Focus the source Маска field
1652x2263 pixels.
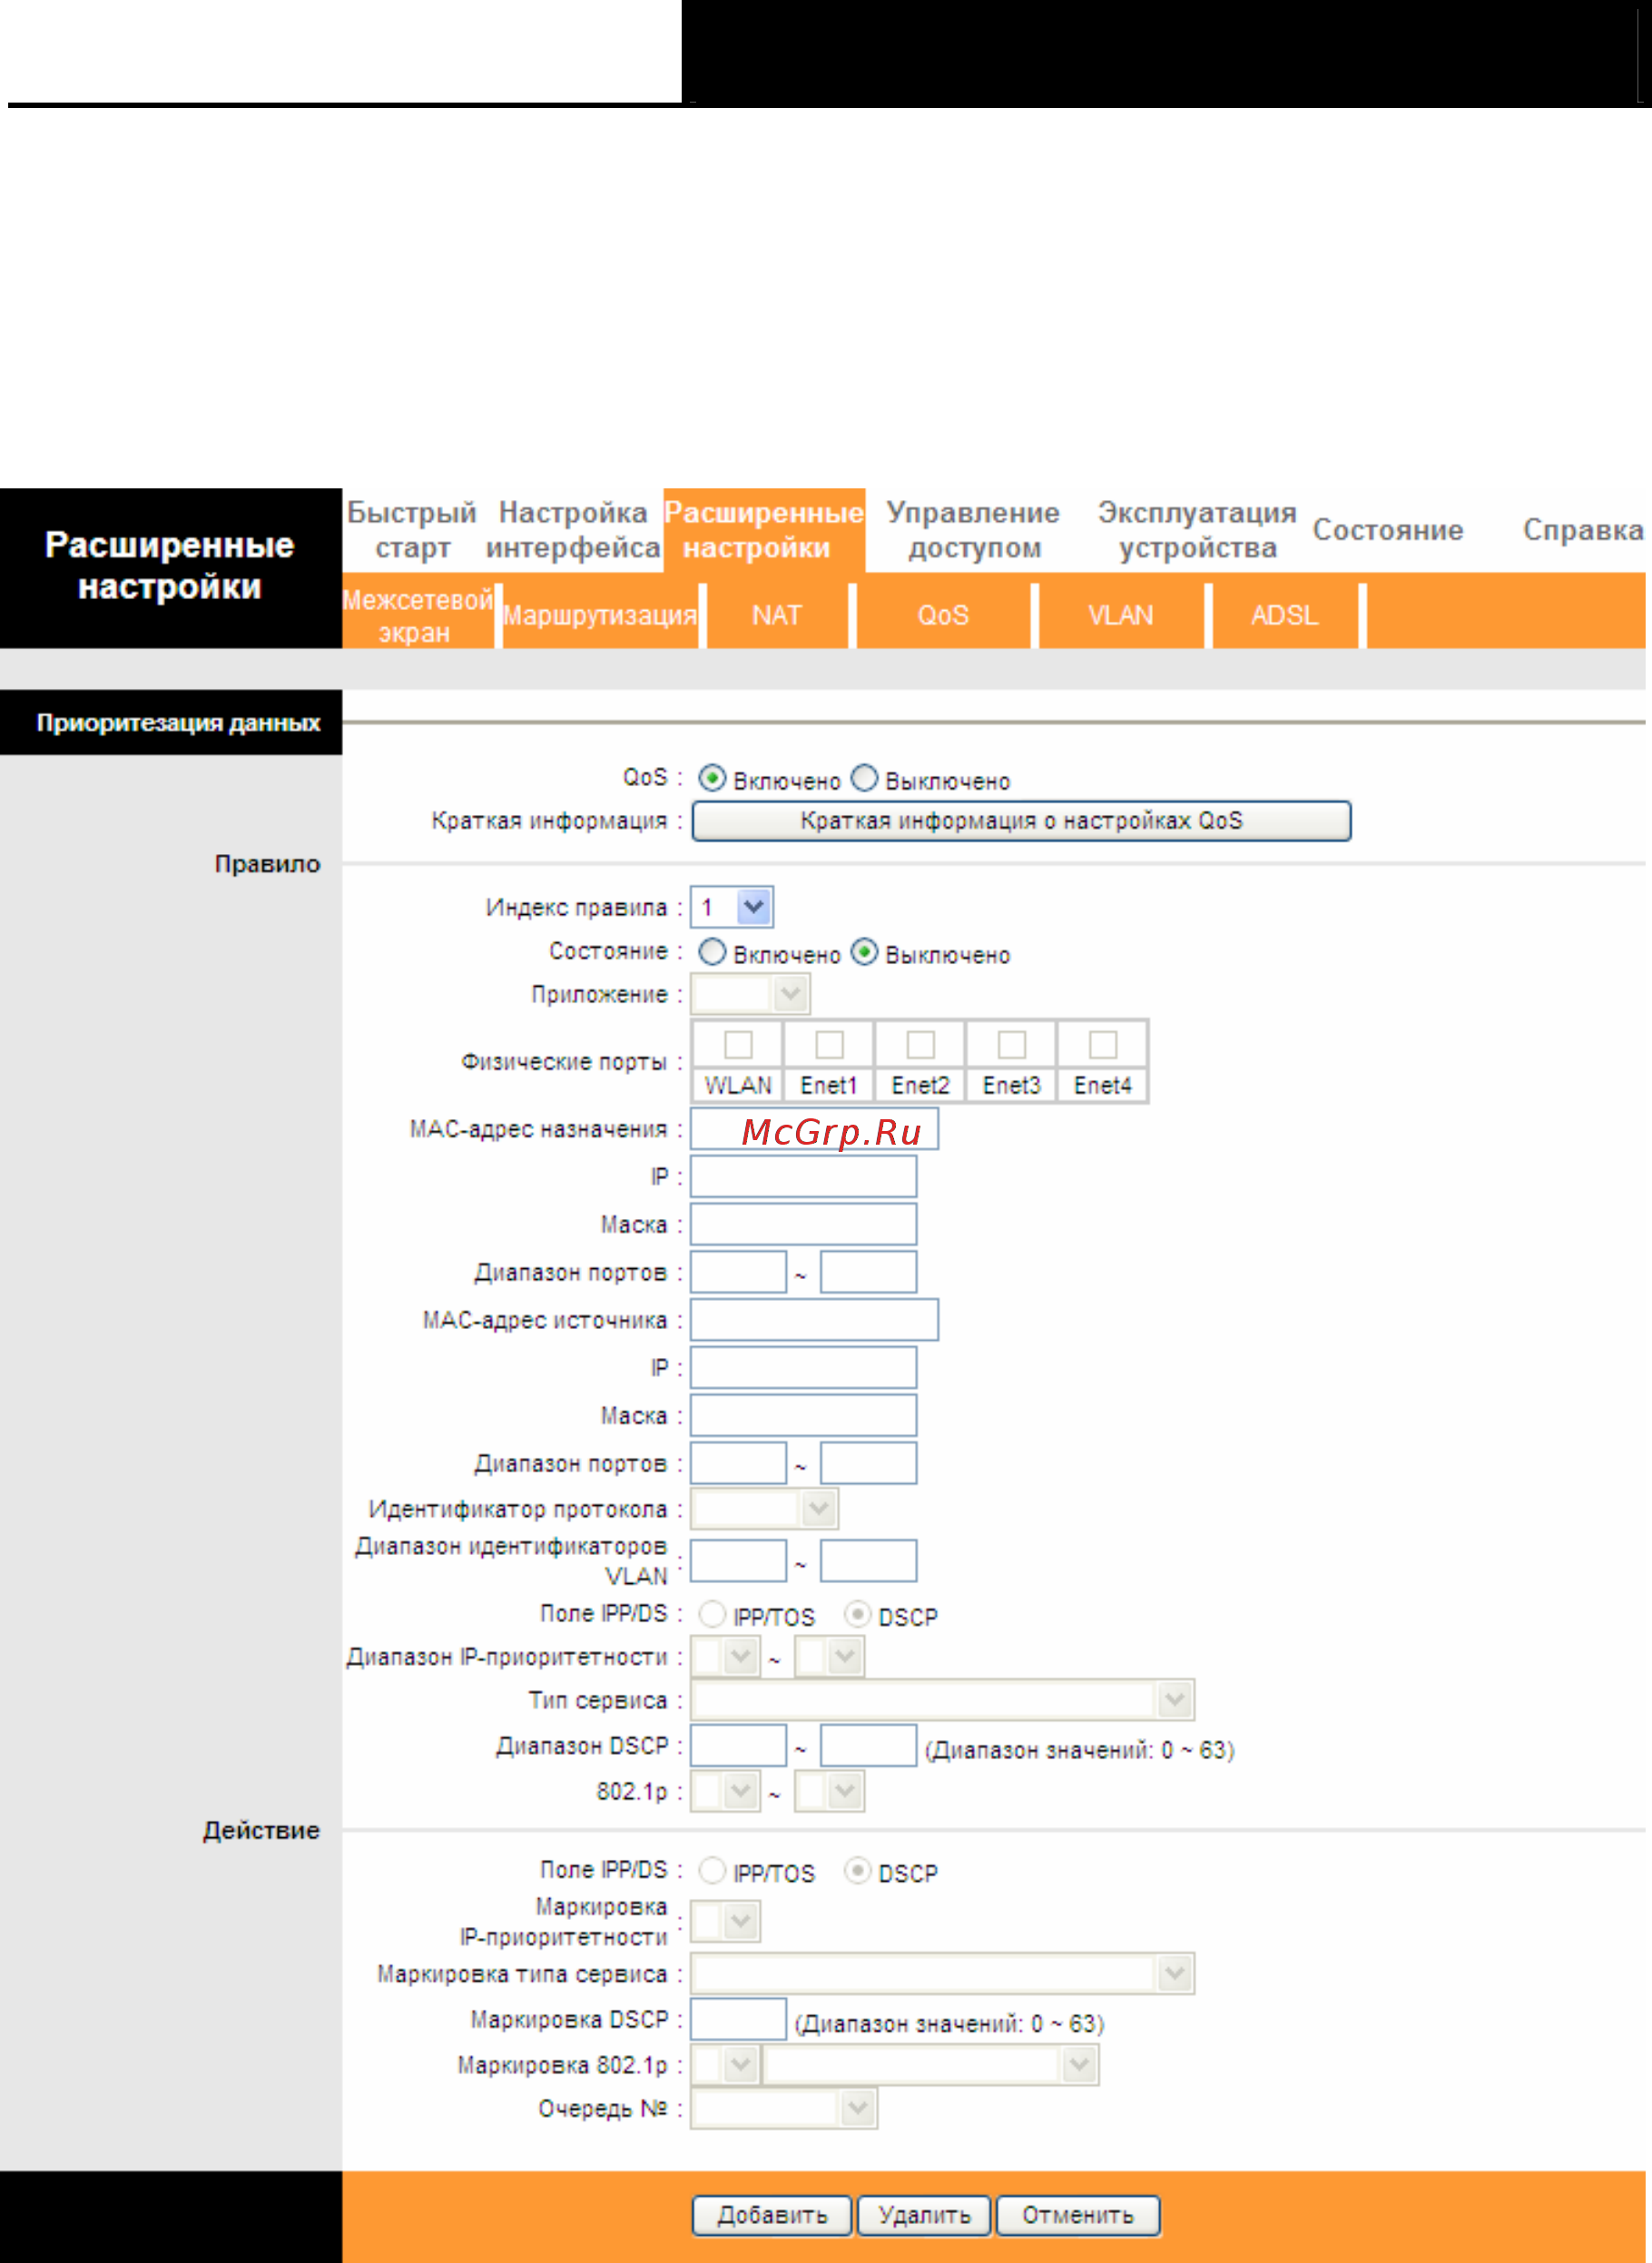tap(803, 1416)
